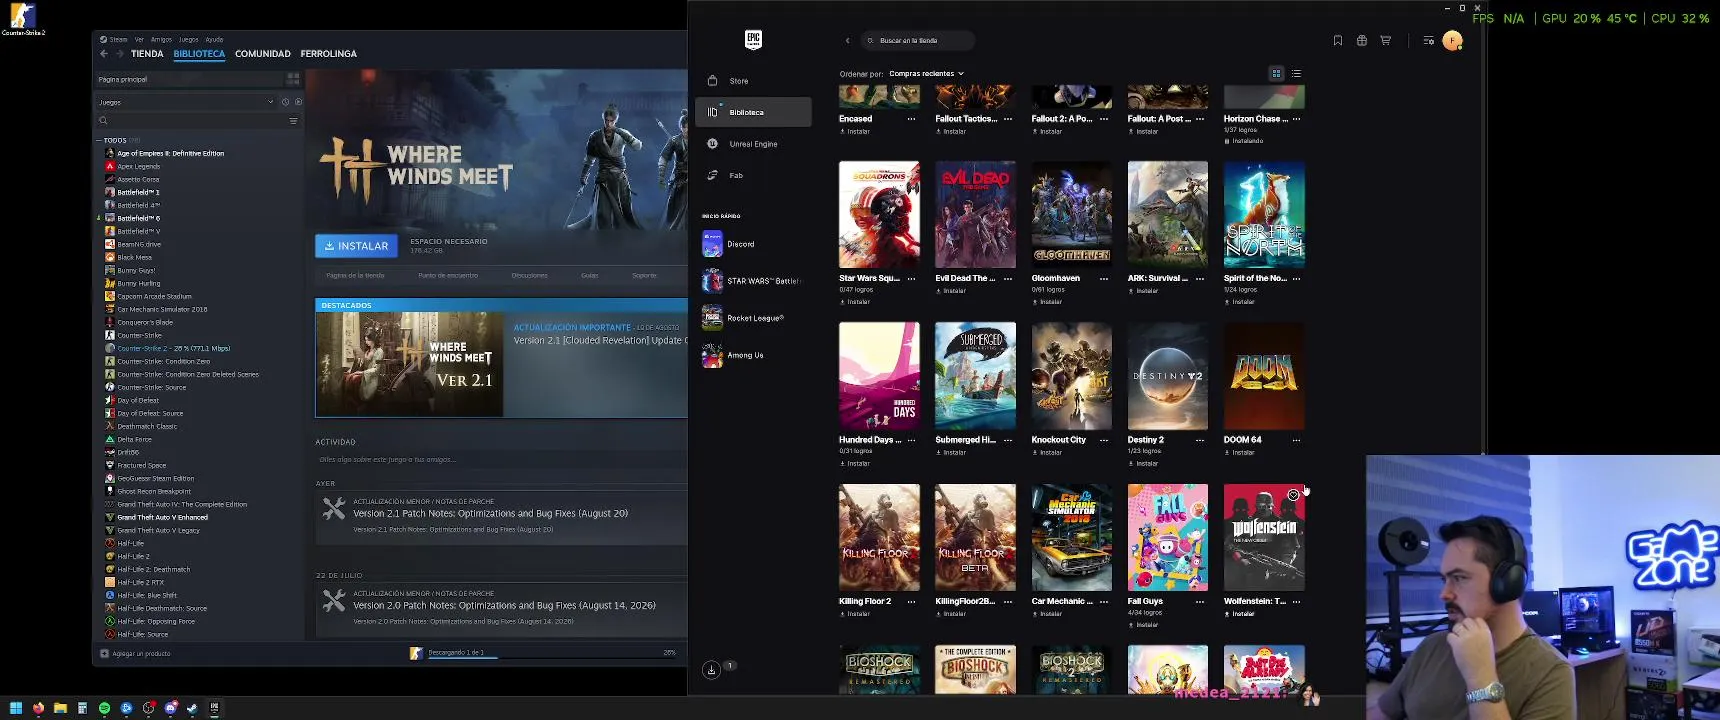This screenshot has height=720, width=1720.
Task: Open Fab in Epic sidebar
Action: 753,175
